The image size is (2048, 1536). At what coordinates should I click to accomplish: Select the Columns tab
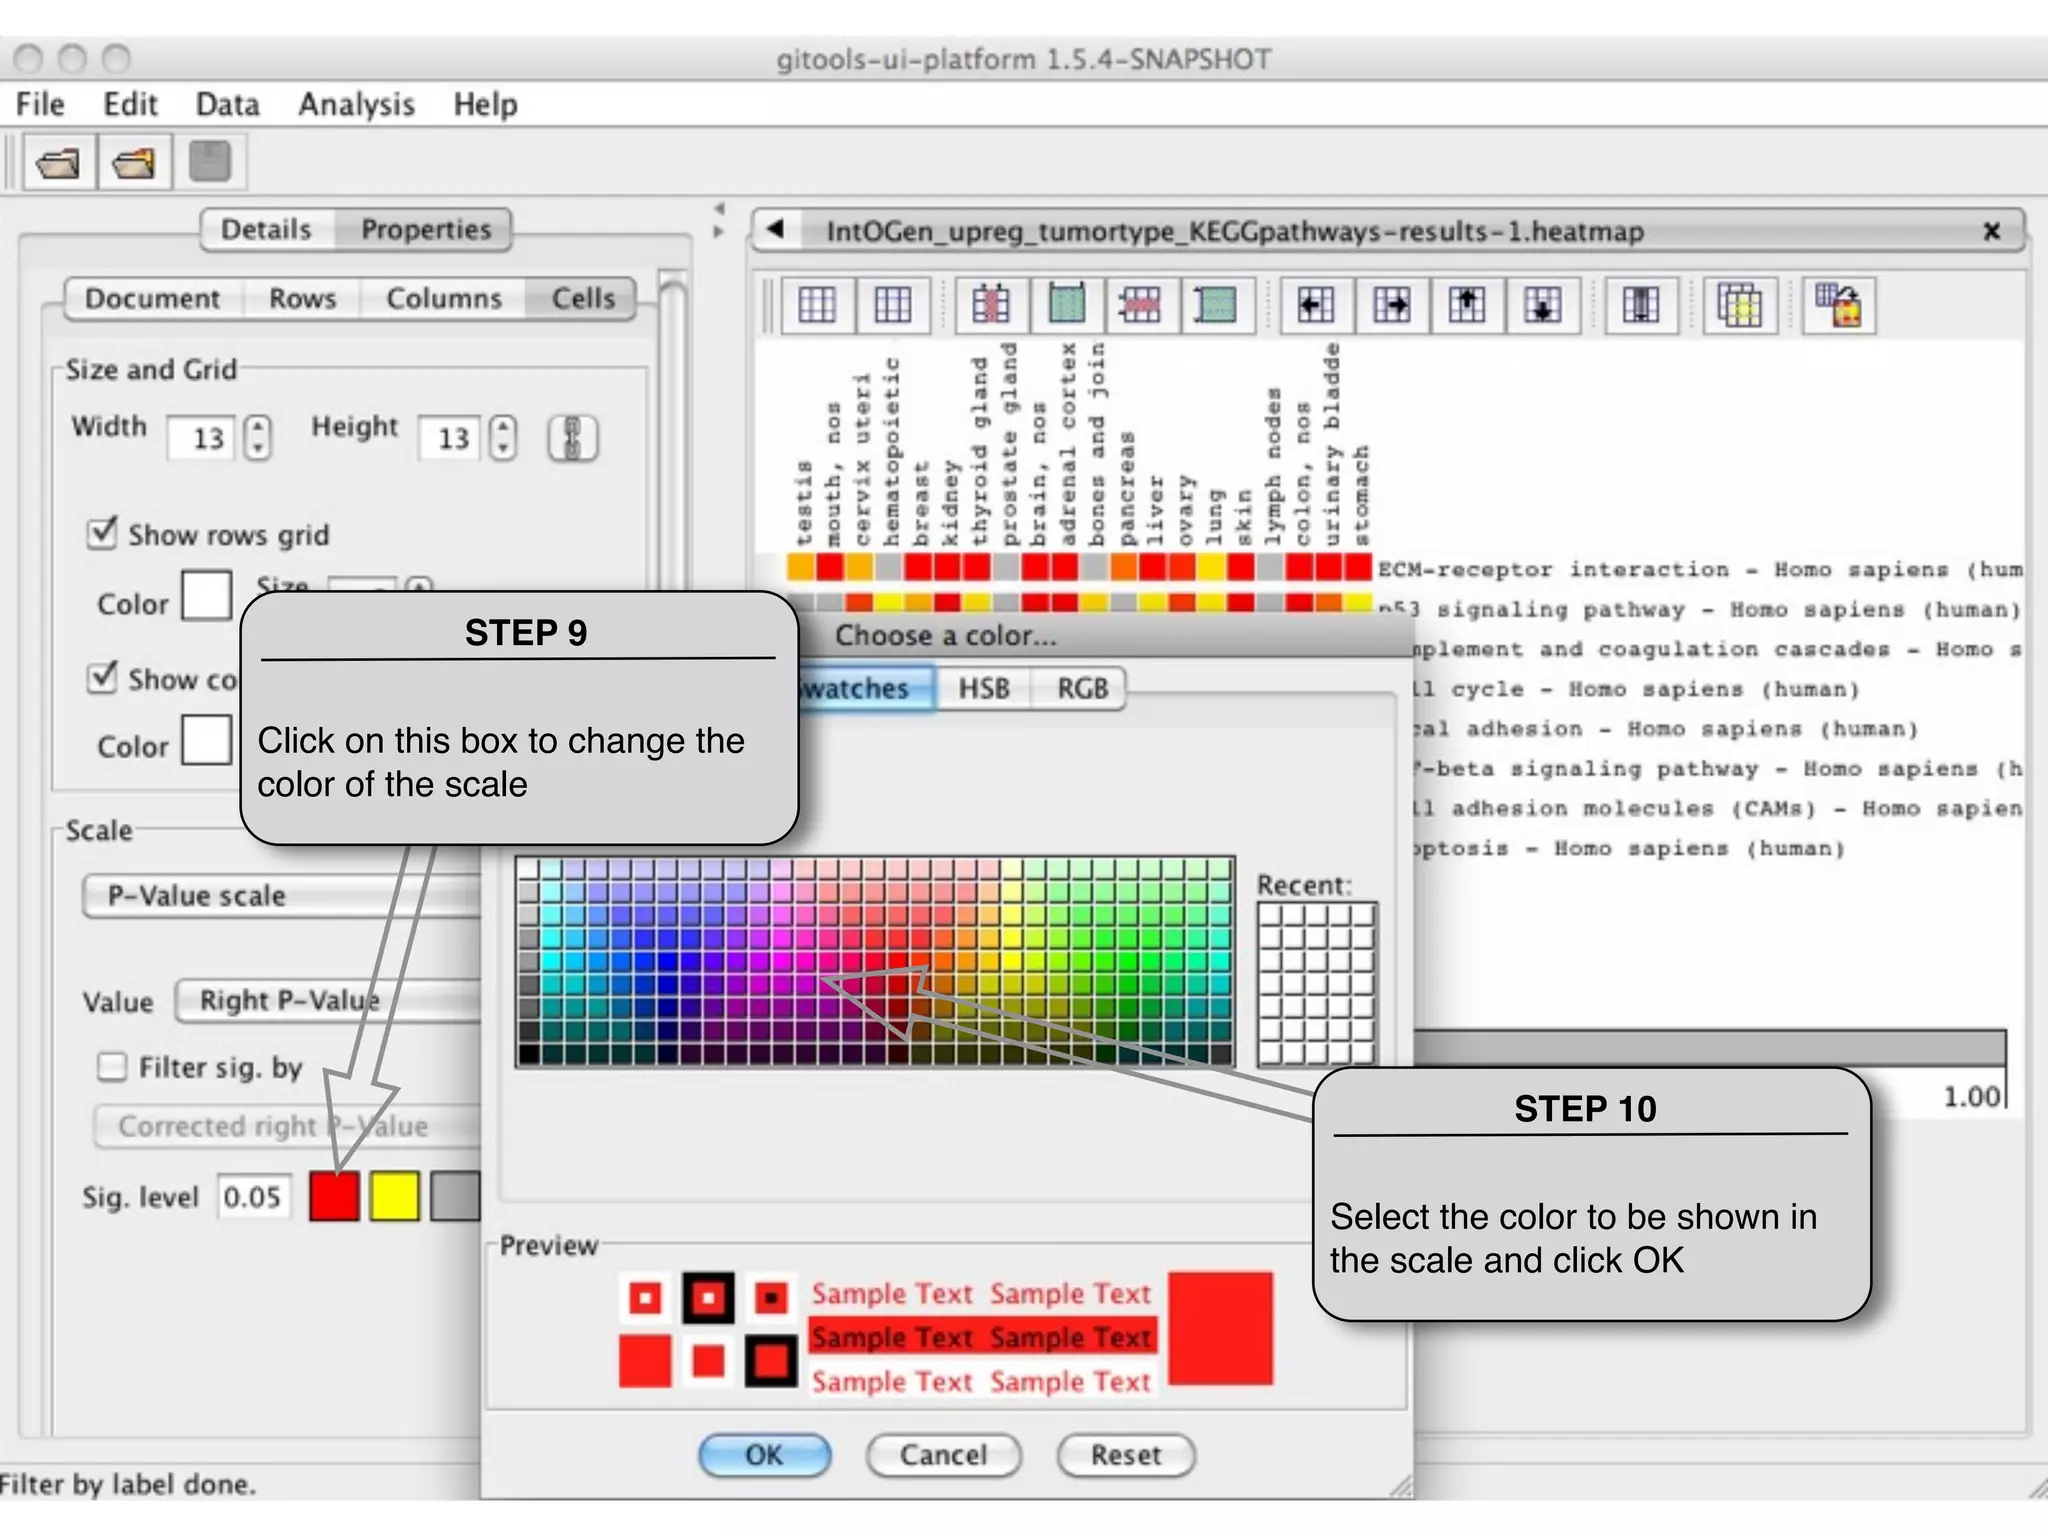coord(444,298)
